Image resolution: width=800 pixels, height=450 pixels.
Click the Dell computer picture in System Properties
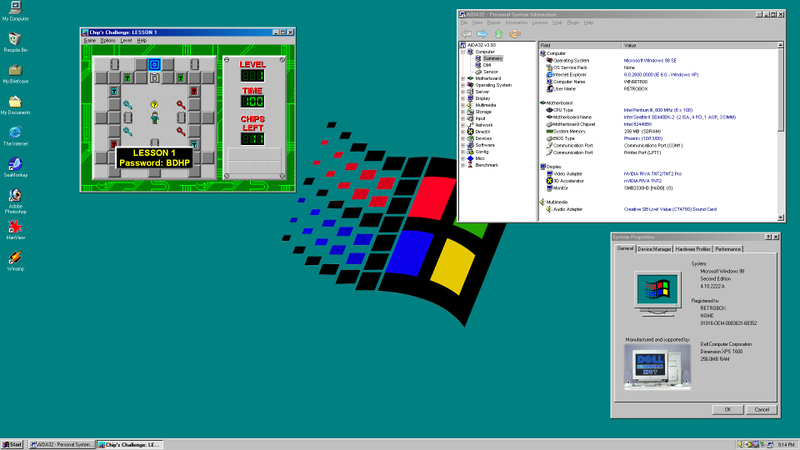click(x=657, y=367)
